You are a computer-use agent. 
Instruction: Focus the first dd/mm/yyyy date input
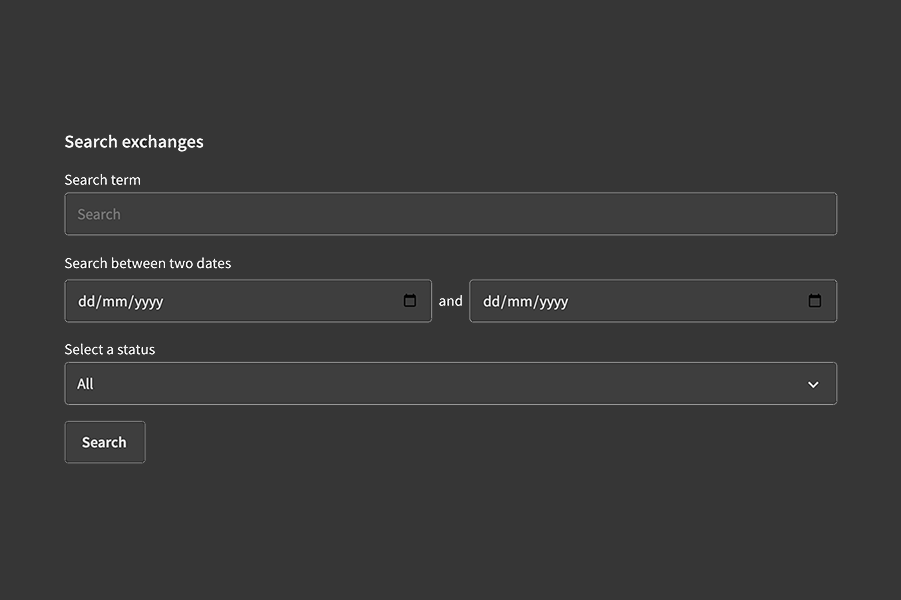(x=200, y=300)
